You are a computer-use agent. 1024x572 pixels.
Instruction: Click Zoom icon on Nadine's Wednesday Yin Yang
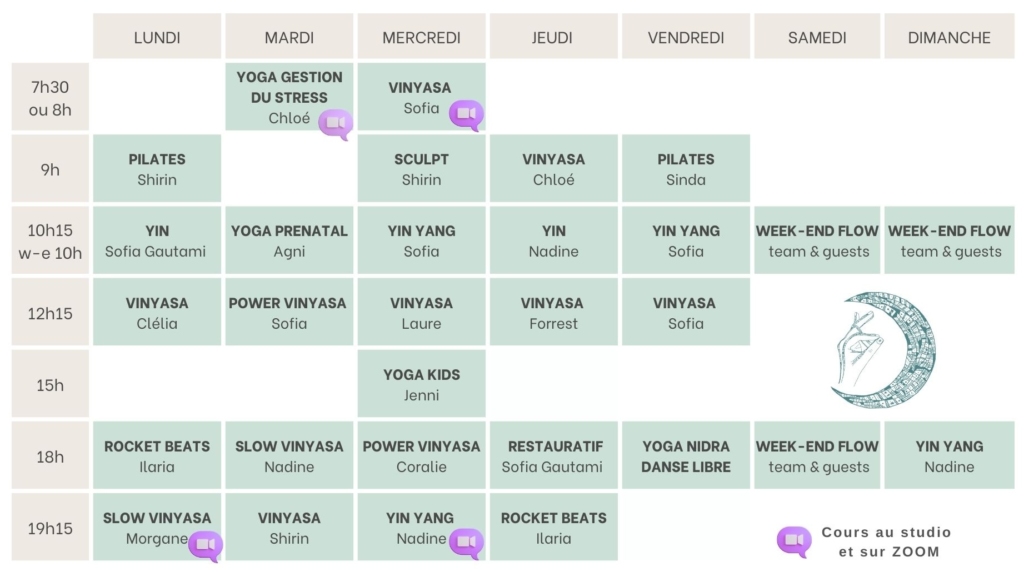(466, 542)
